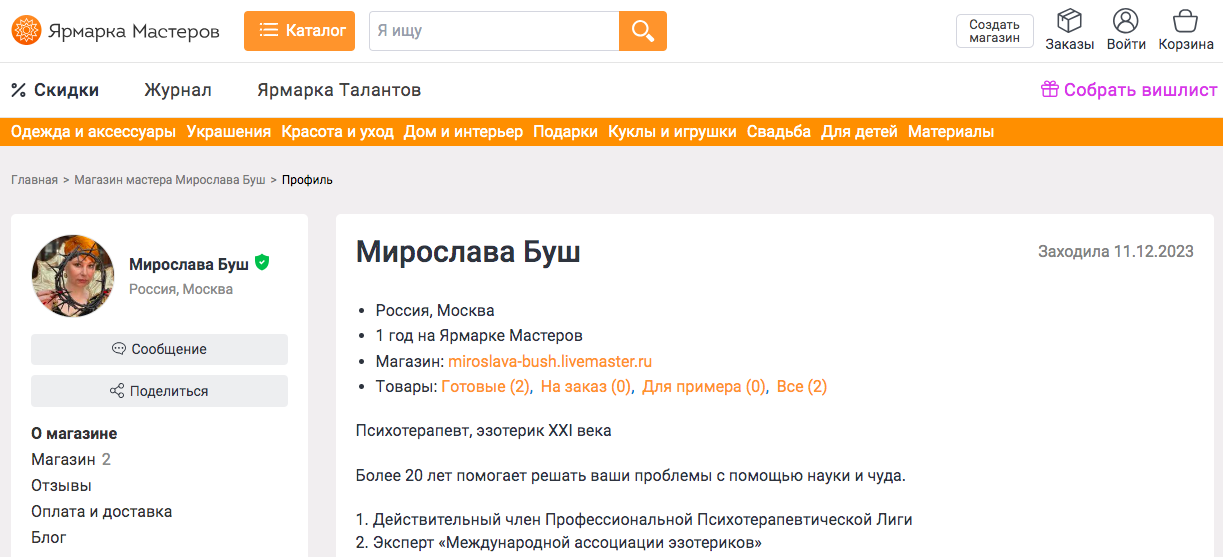Image resolution: width=1223 pixels, height=557 pixels.
Task: Submit search with magnifier icon
Action: coord(643,31)
